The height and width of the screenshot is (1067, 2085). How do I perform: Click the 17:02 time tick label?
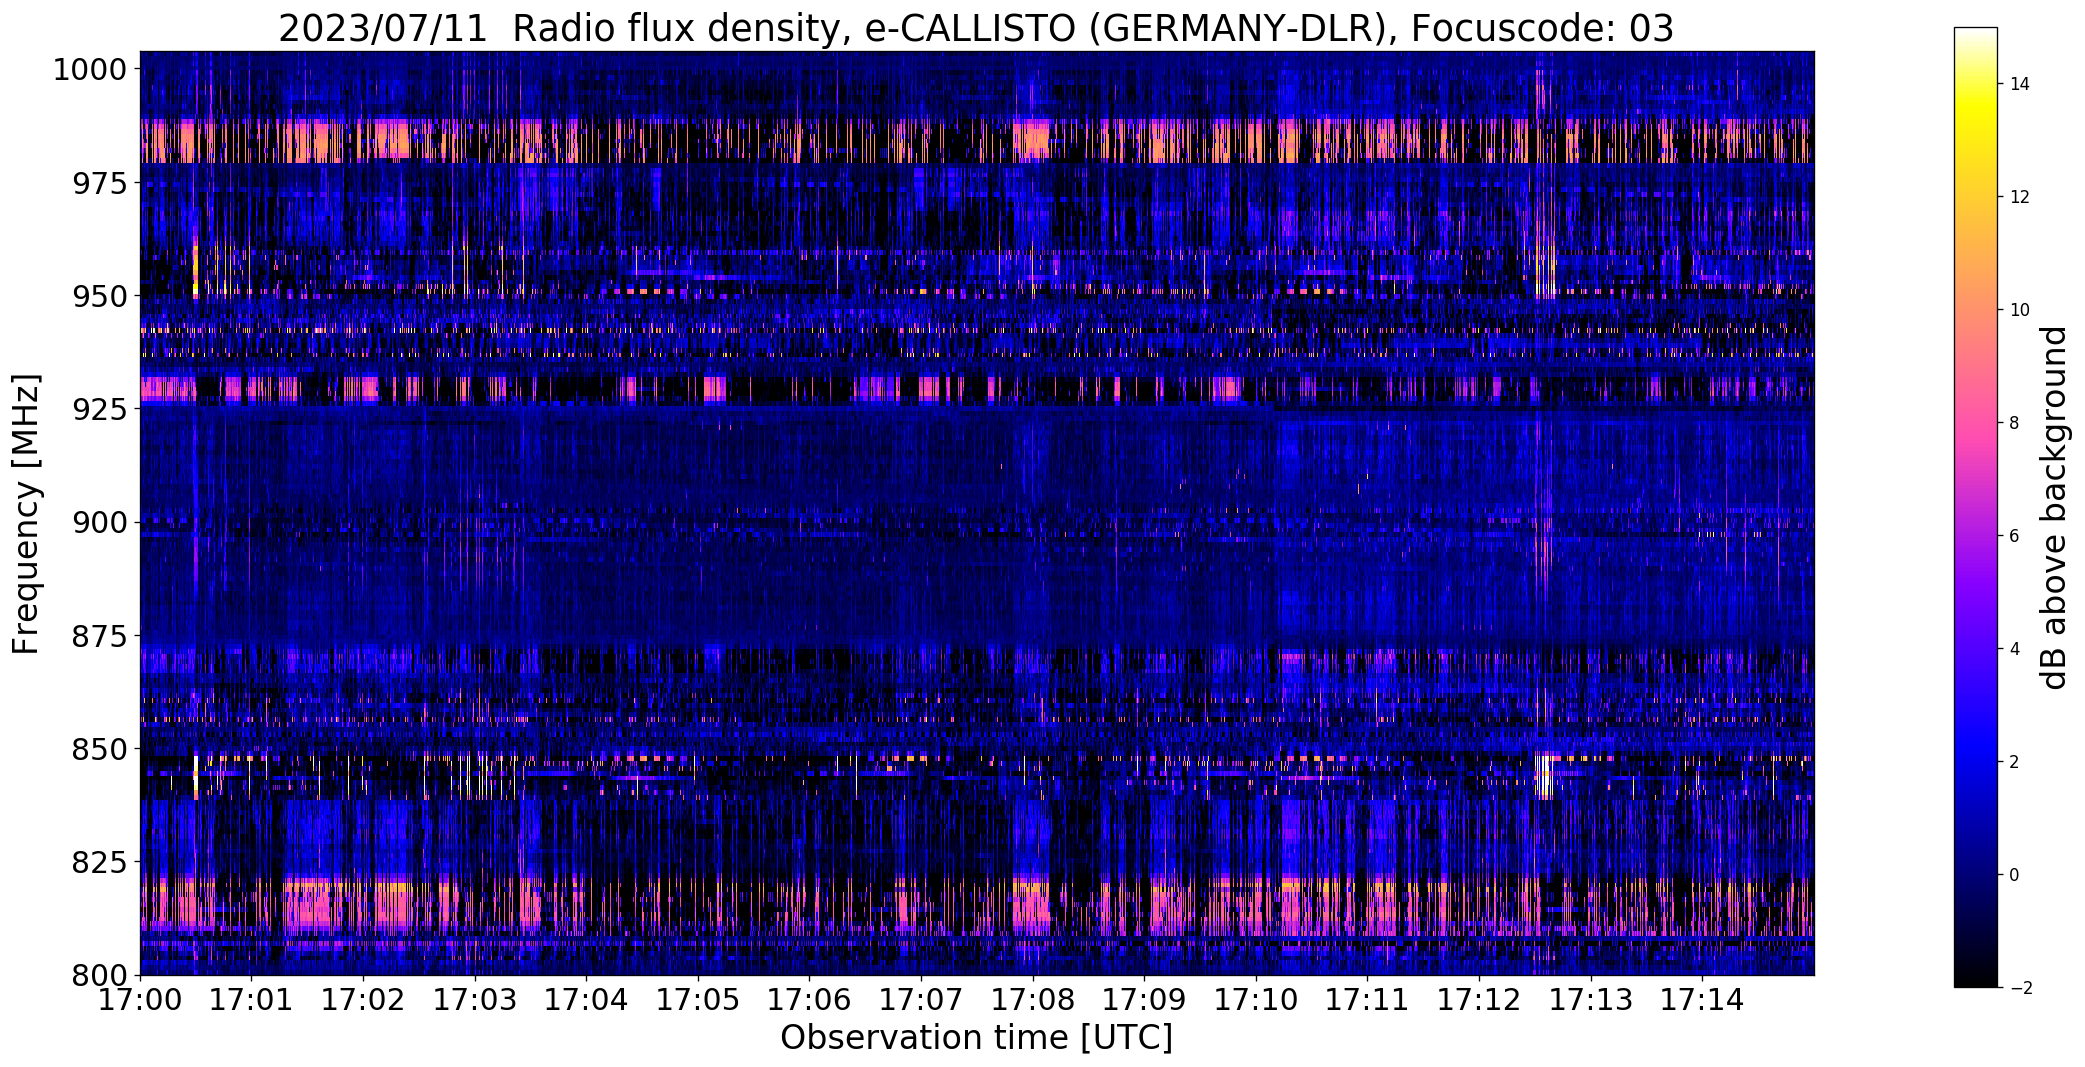click(x=363, y=999)
